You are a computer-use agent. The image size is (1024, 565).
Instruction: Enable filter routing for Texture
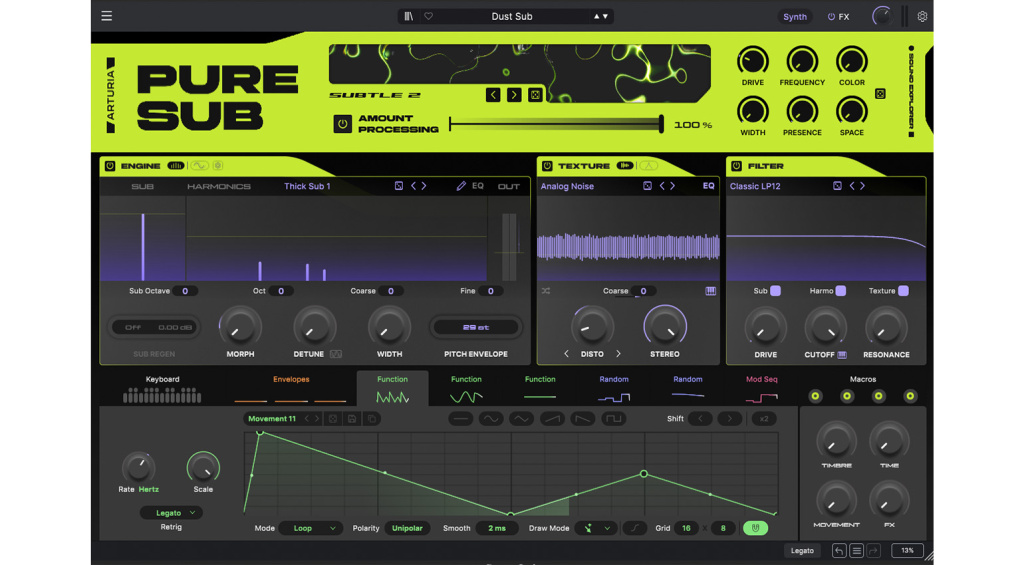(x=903, y=291)
